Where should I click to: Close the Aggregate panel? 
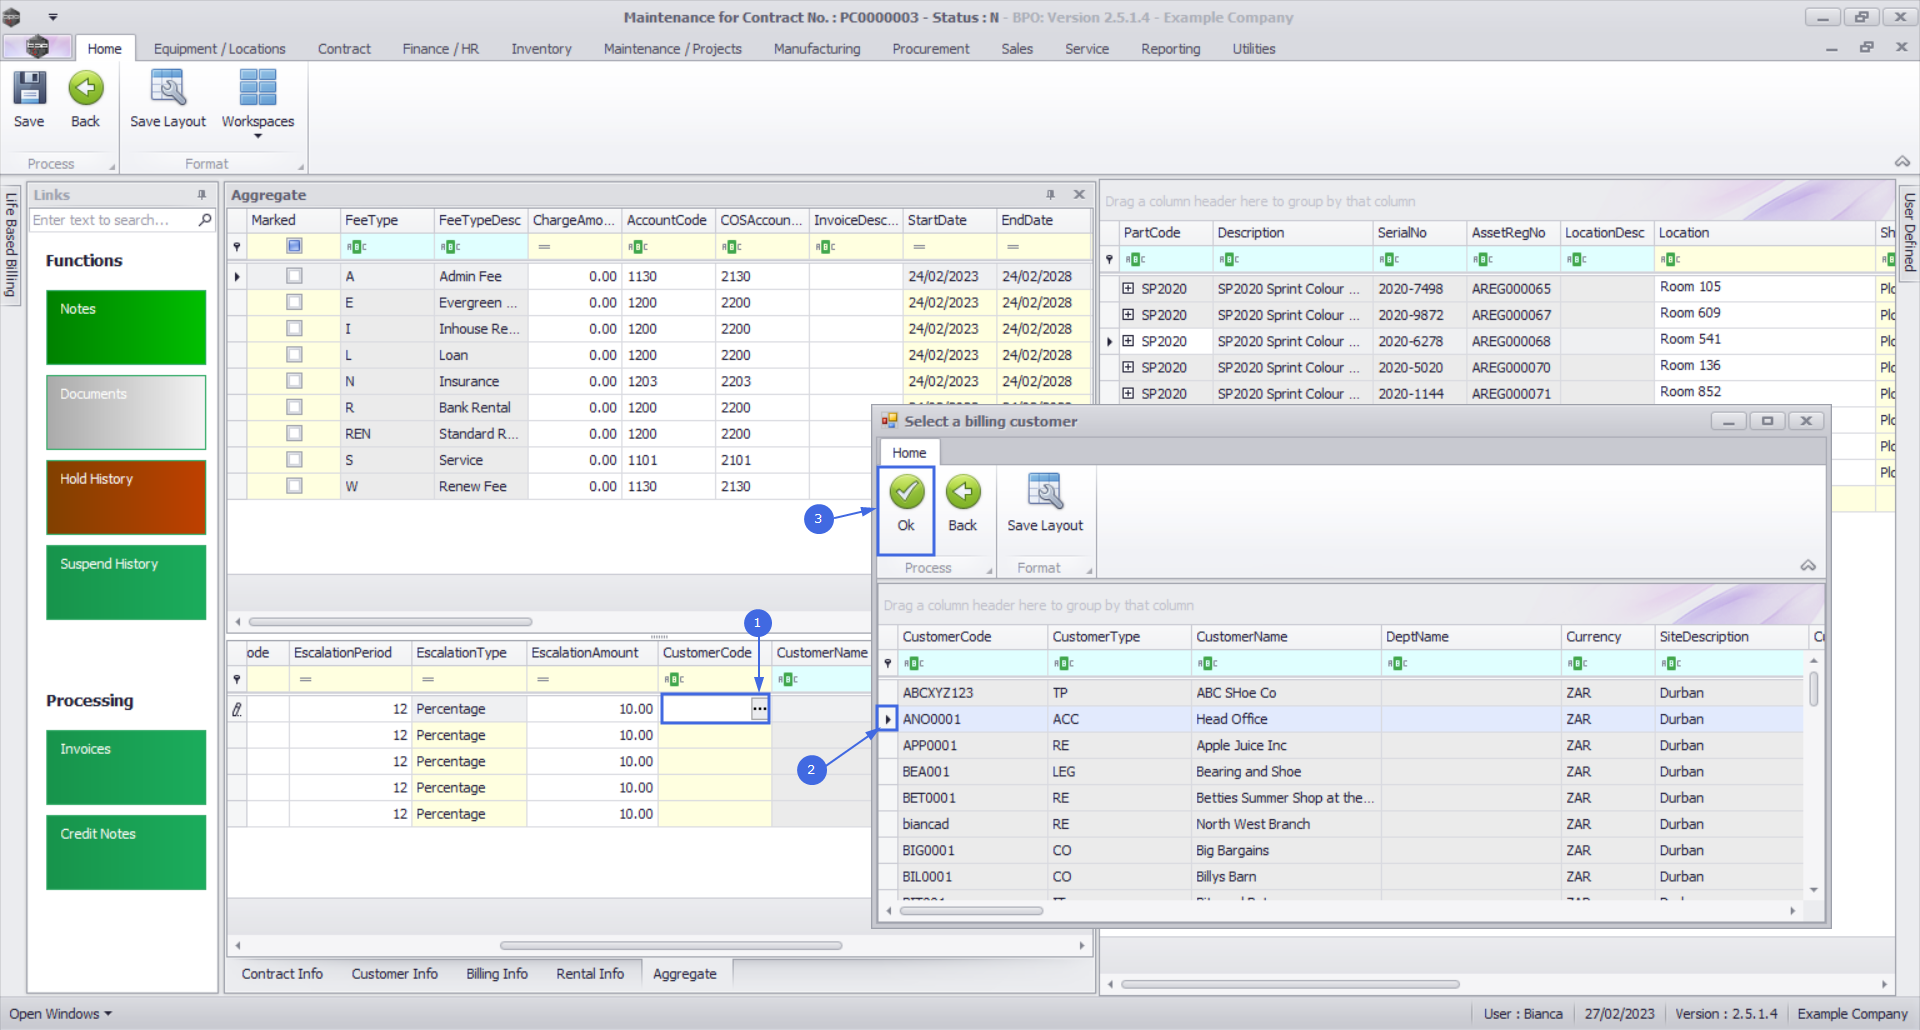[1079, 195]
